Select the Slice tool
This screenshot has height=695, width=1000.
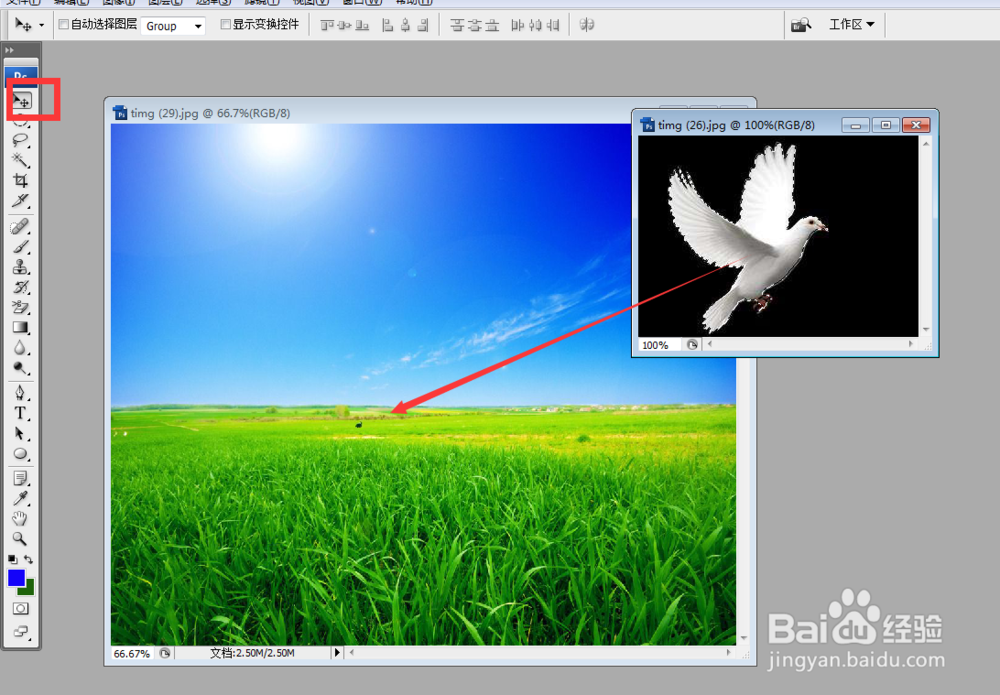point(20,201)
